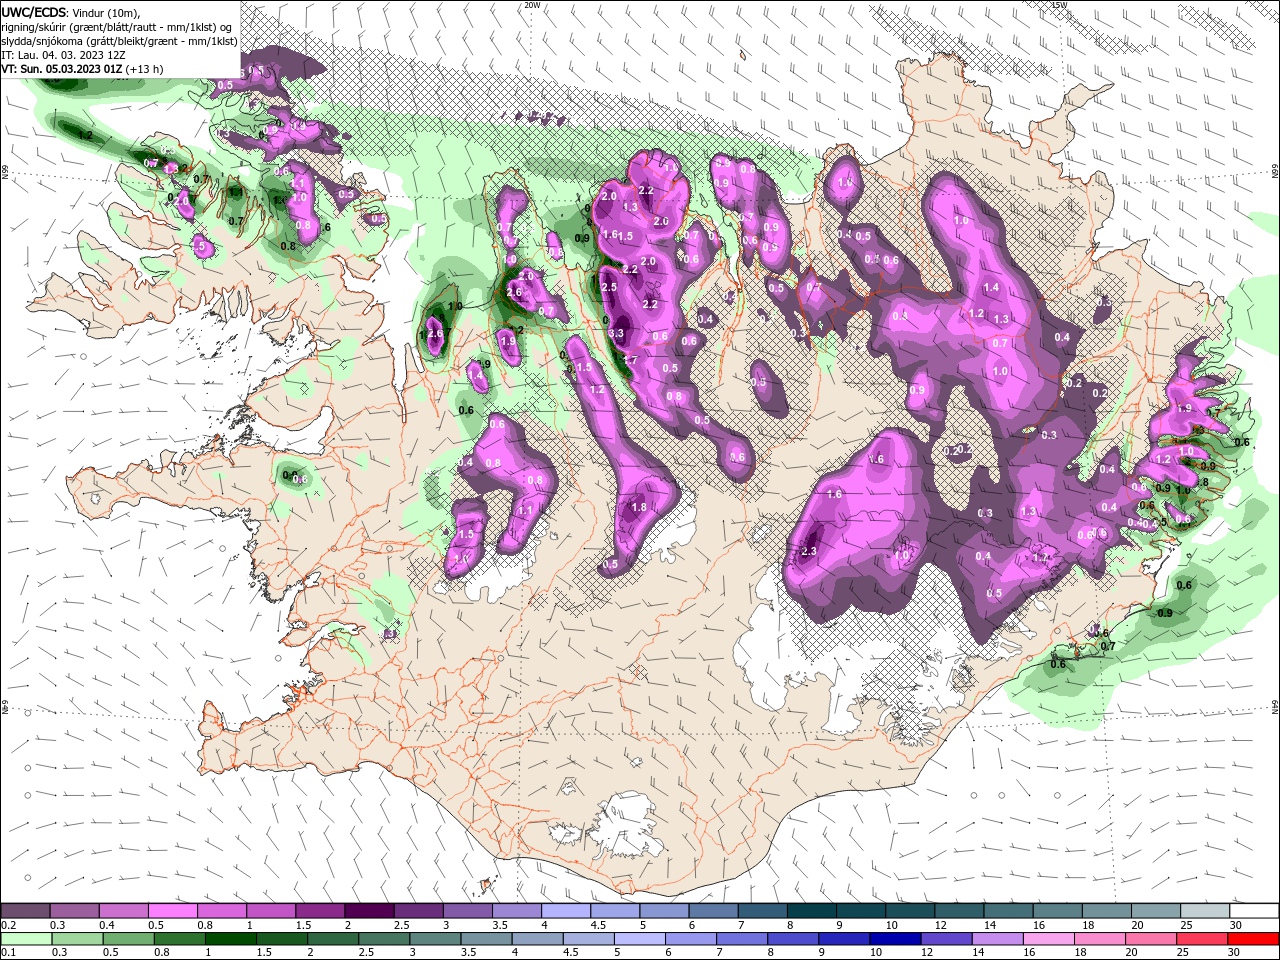Click snow legend swatch between 1.5 and 2

pyautogui.click(x=320, y=911)
